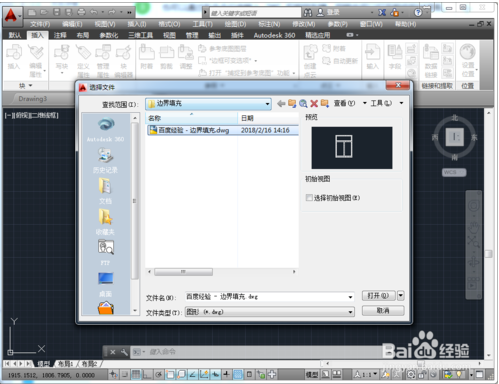This screenshot has height=384, width=499.
Task: Click the Save quick access icon
Action: [x=57, y=13]
